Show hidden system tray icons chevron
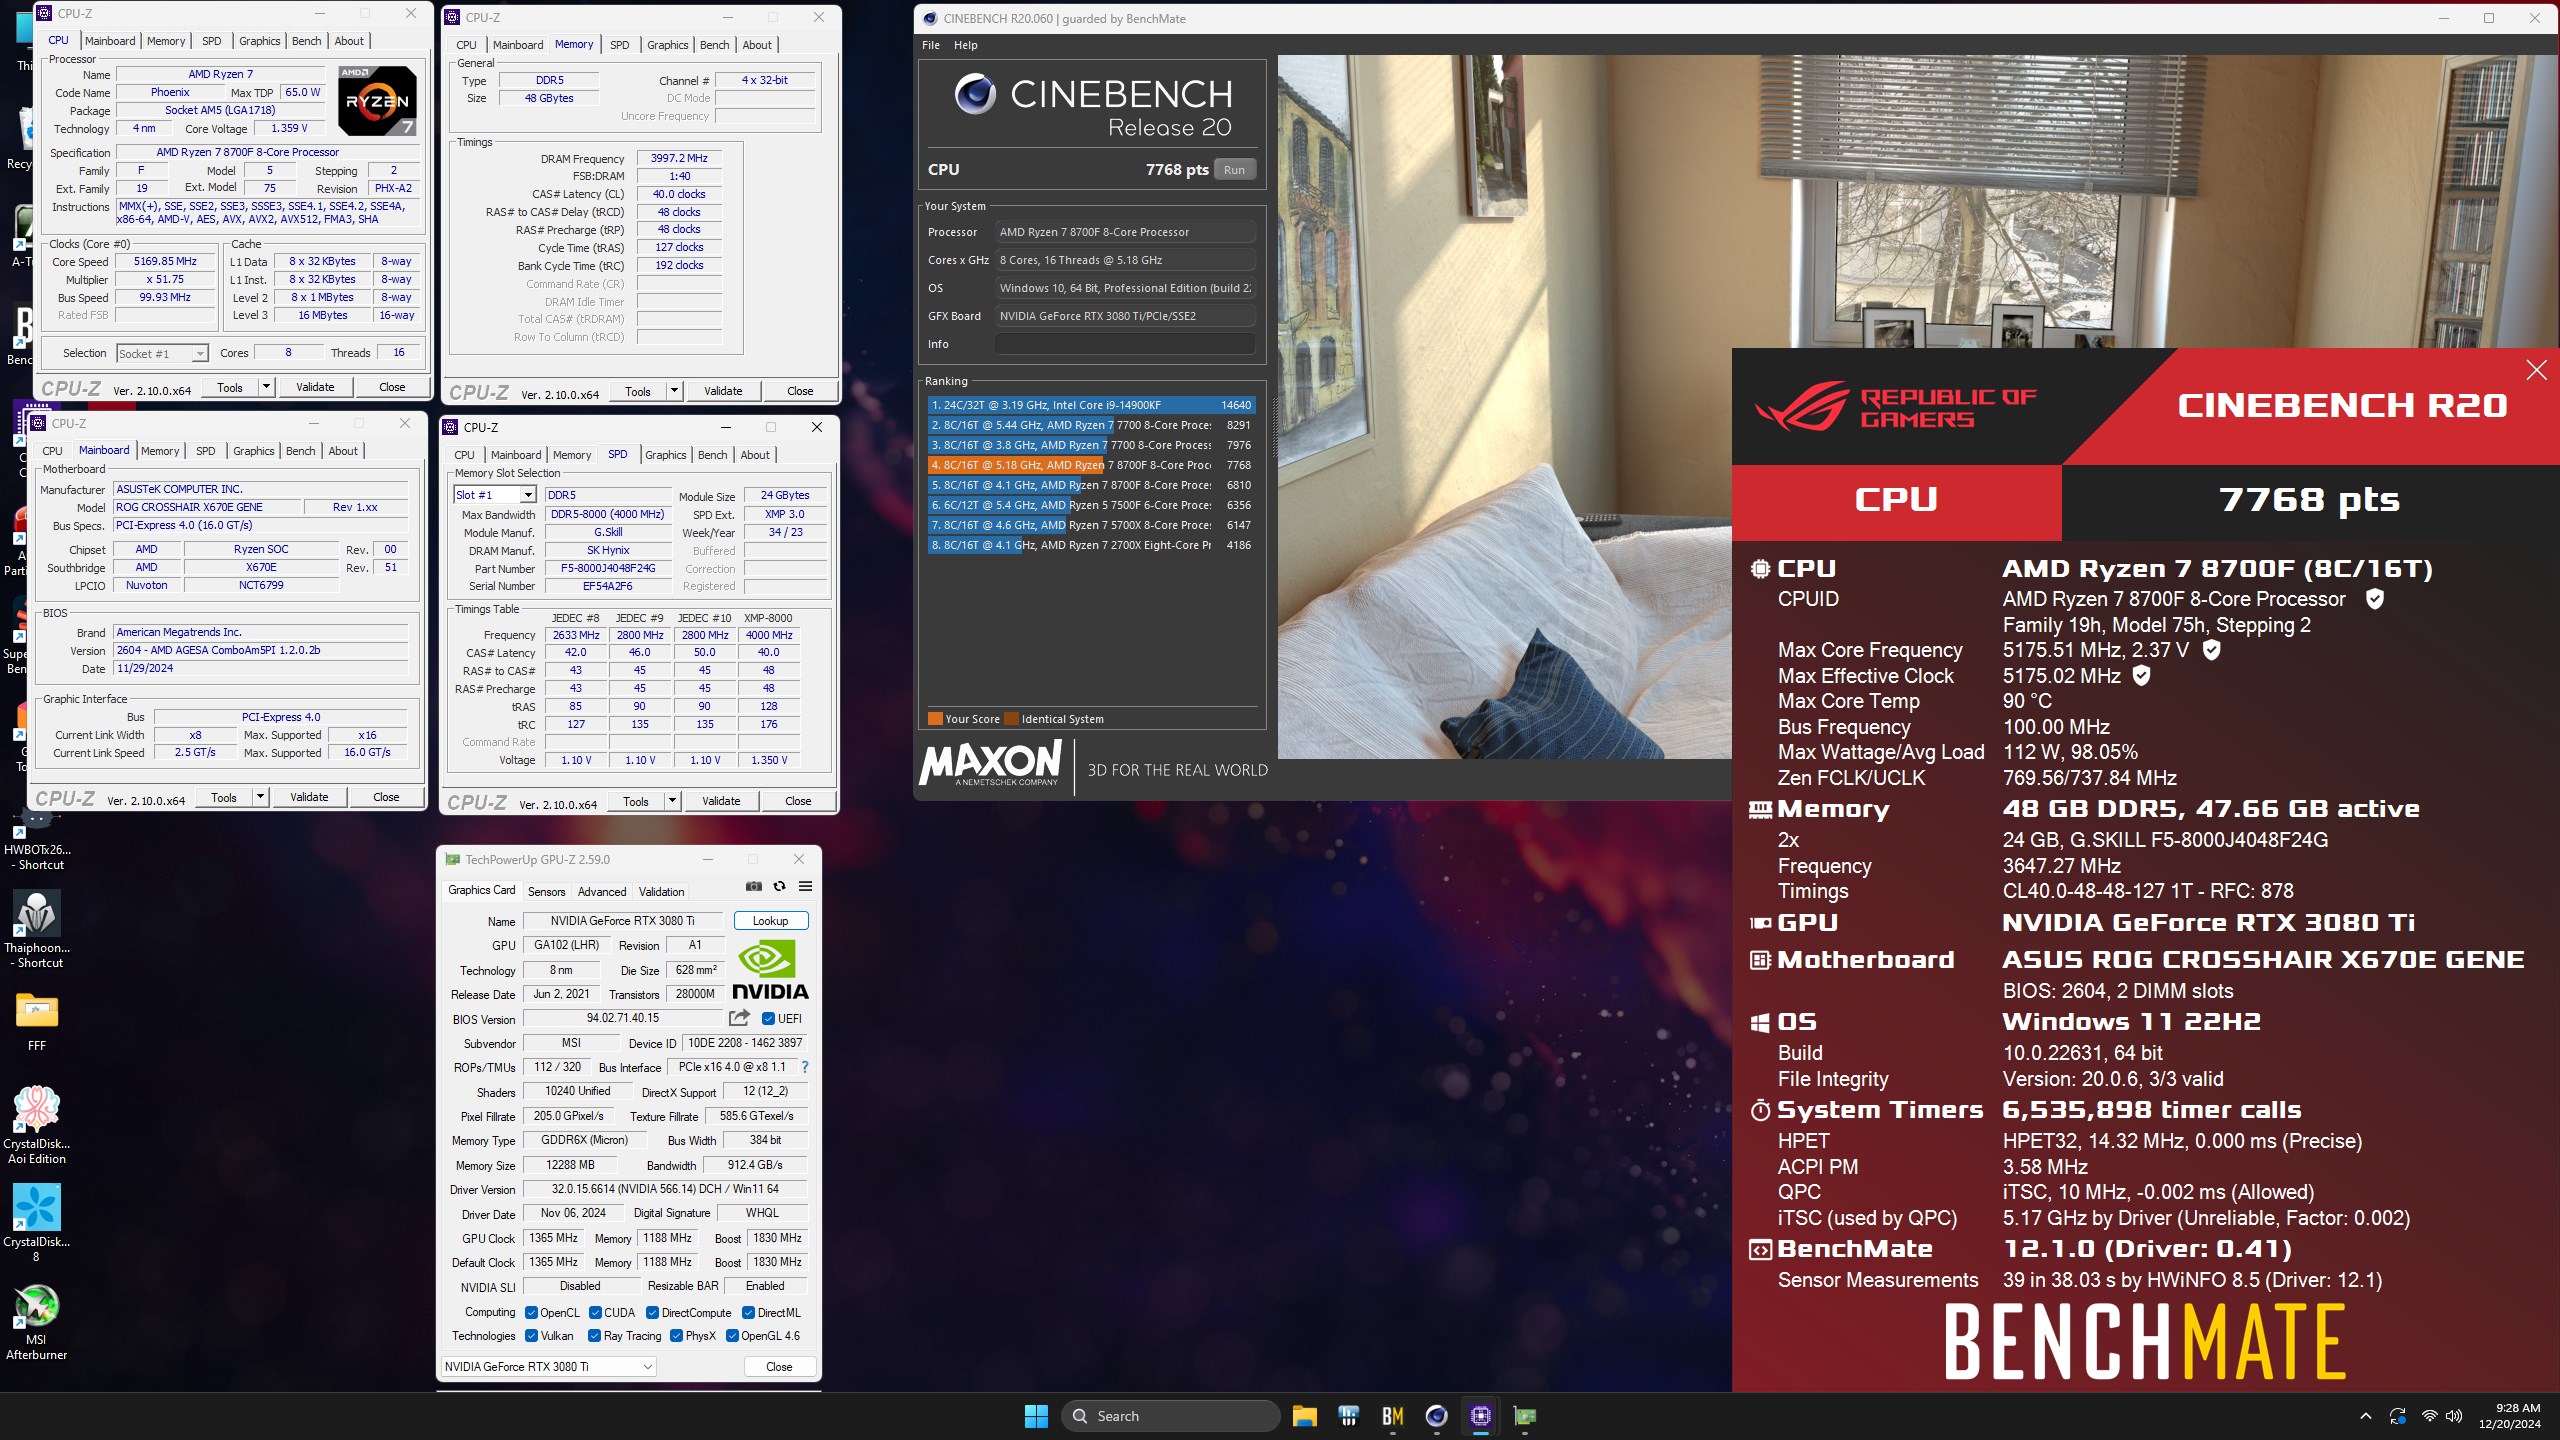This screenshot has height=1440, width=2560. click(x=2365, y=1416)
